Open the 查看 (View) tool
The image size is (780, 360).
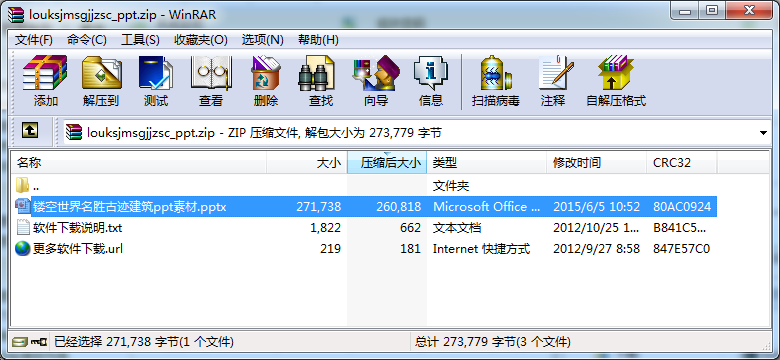pyautogui.click(x=210, y=73)
